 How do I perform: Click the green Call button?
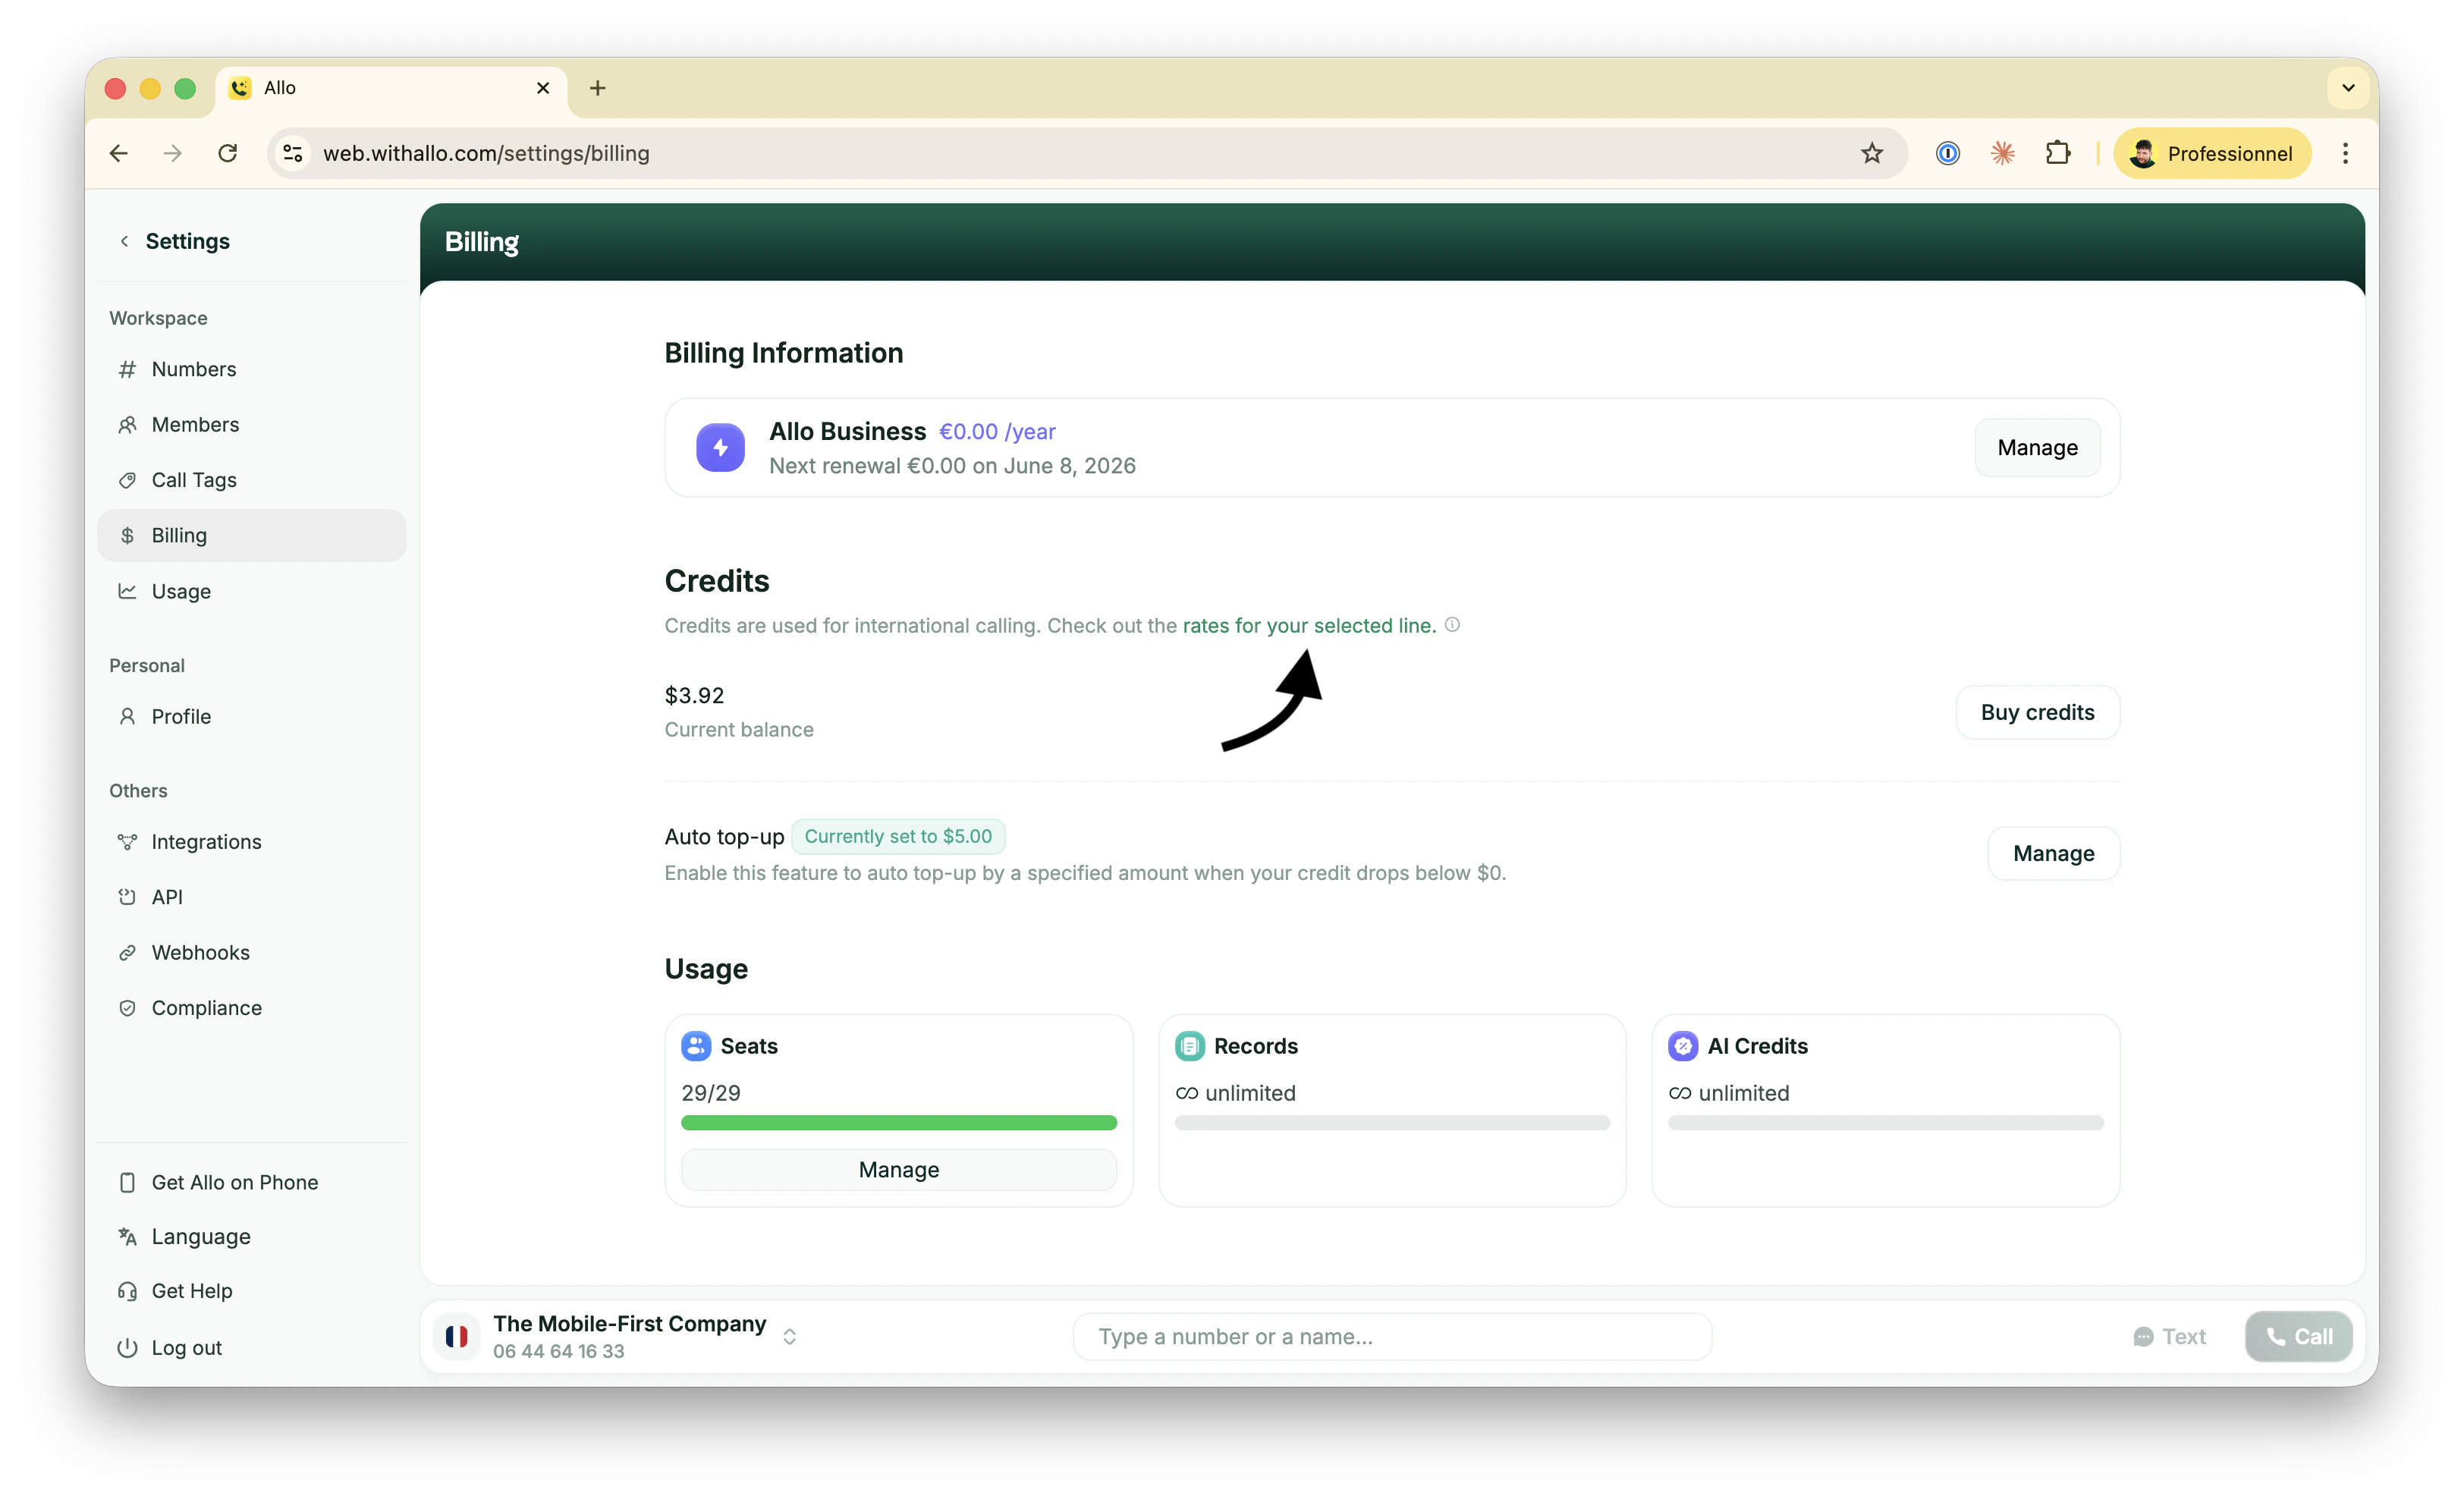click(2298, 1336)
